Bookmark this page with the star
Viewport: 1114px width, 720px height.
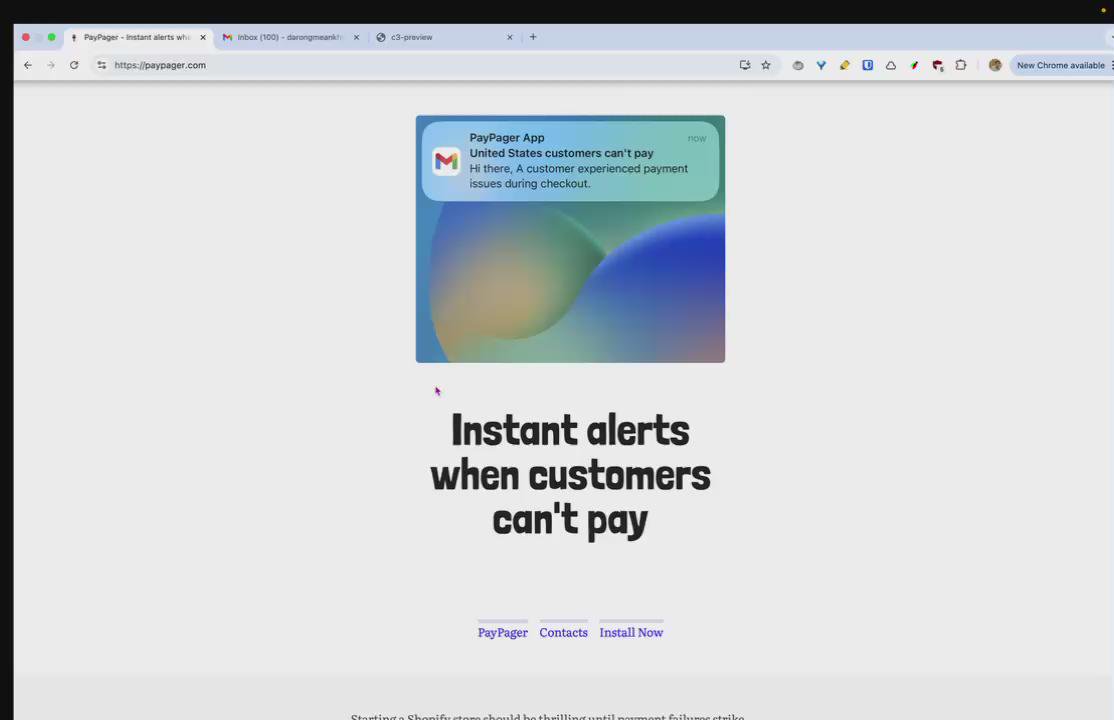[766, 65]
